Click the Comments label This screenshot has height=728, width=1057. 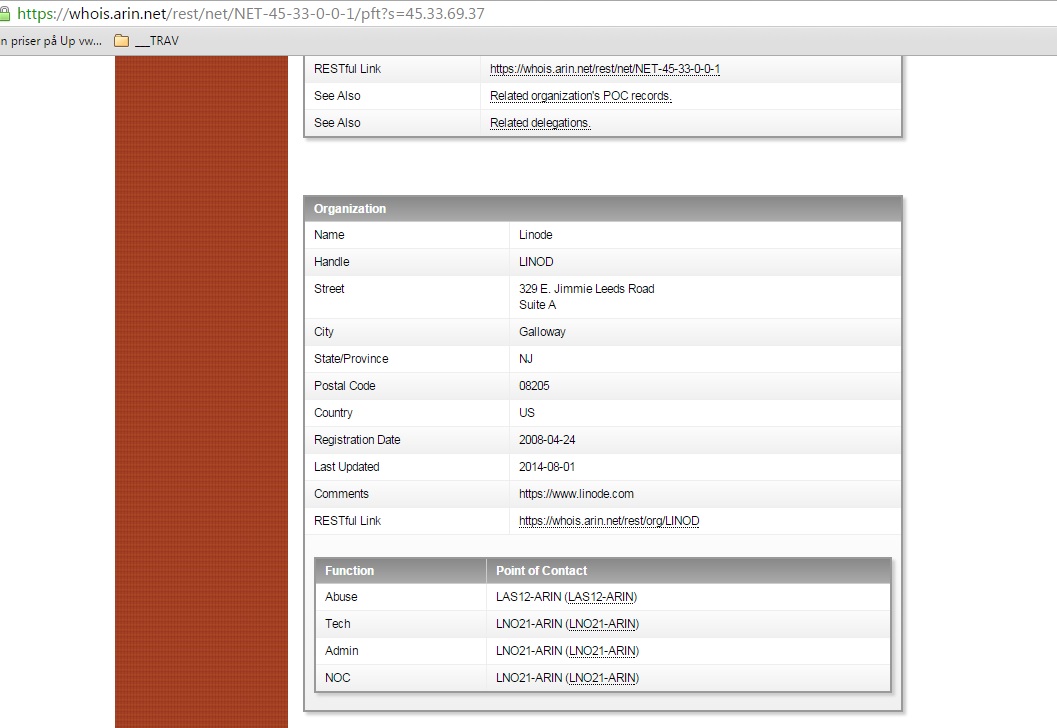(x=341, y=493)
